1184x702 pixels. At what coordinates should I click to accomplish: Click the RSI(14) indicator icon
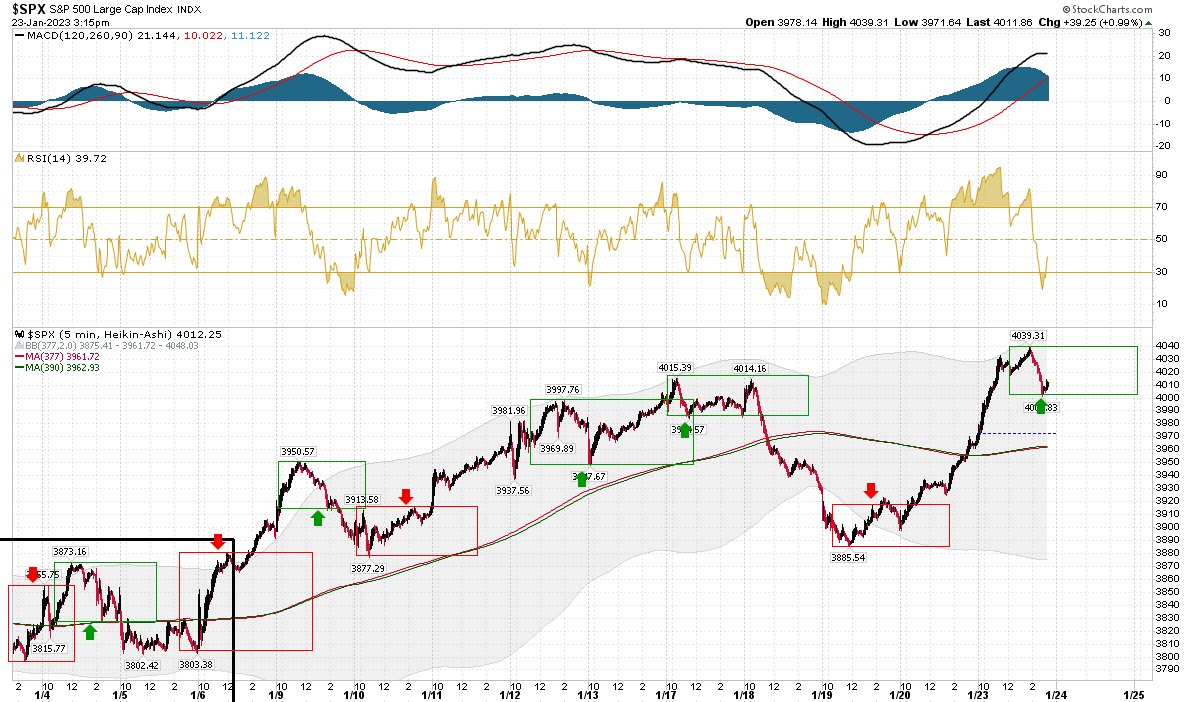20,159
